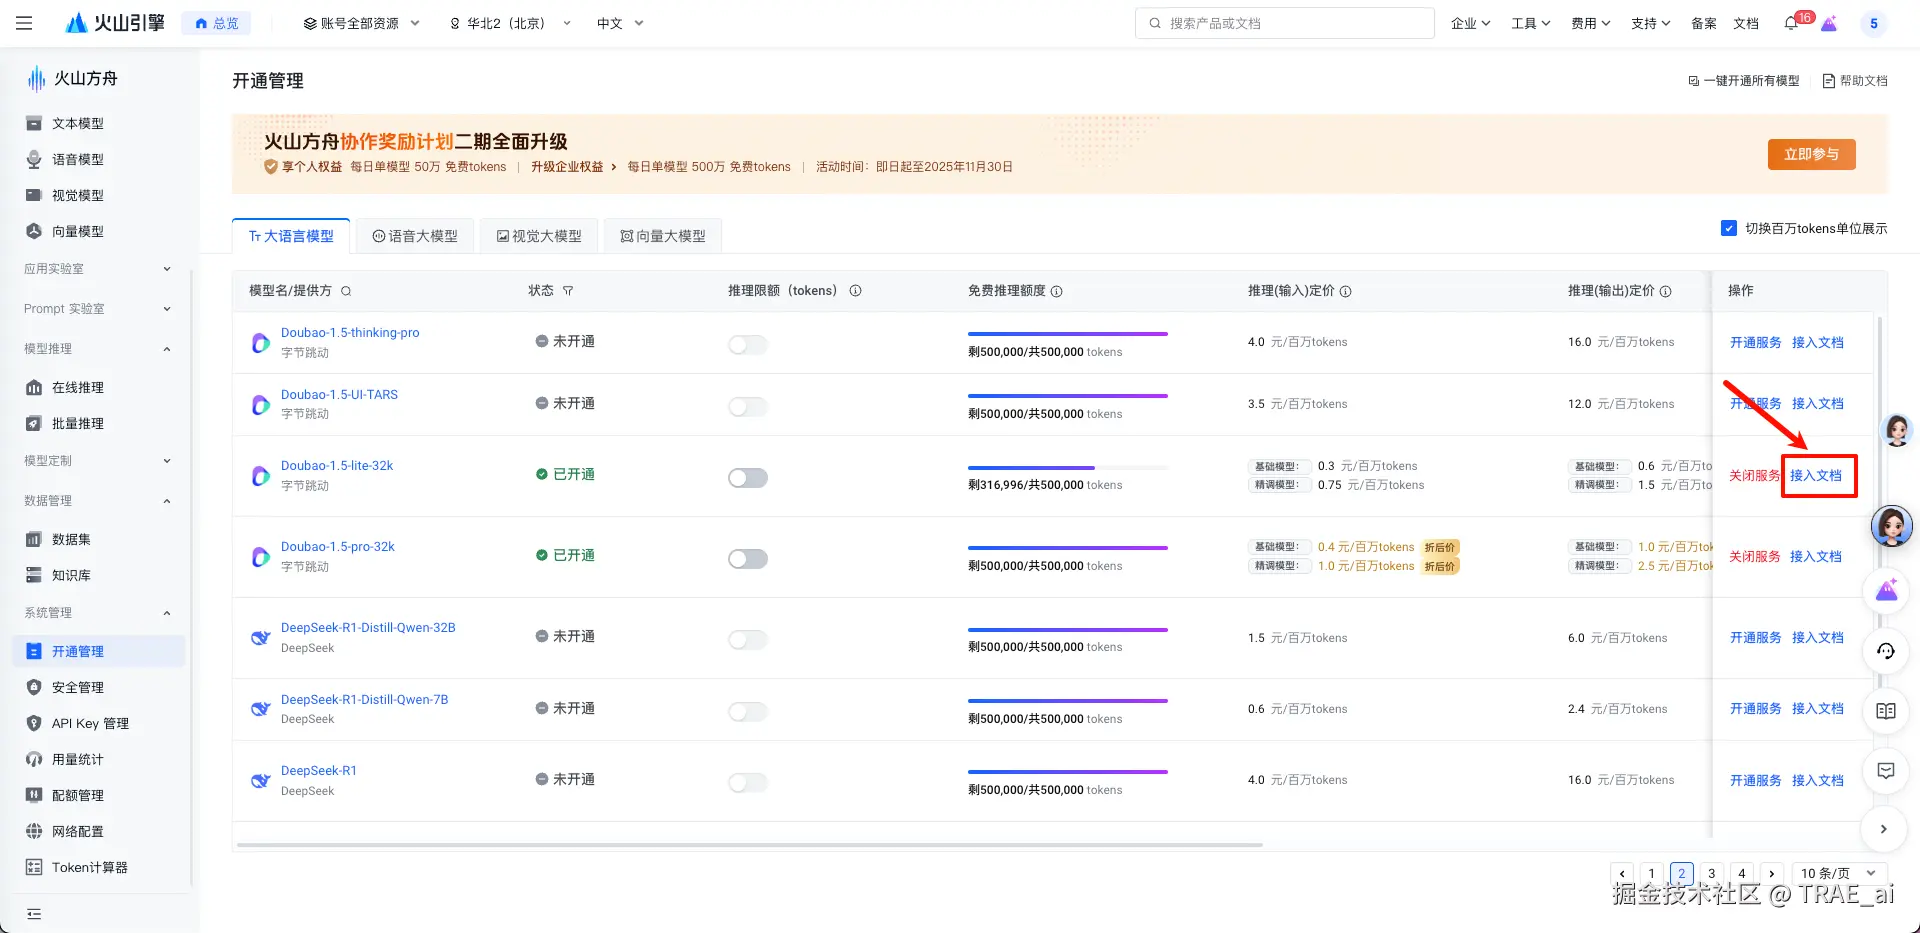
Task: Toggle the limit switch for Doubao-1.5-pro-32k
Action: point(748,559)
